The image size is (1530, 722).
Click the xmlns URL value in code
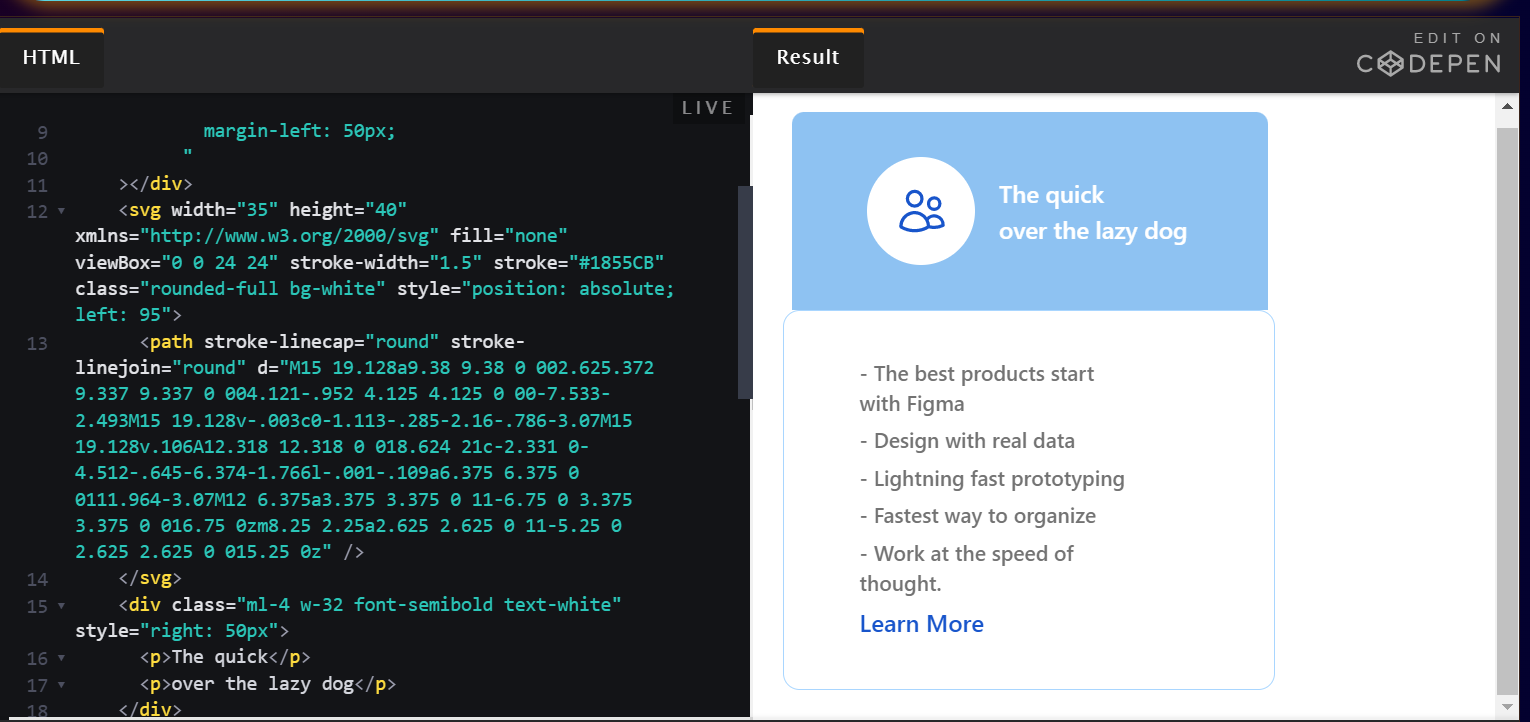[x=290, y=237]
